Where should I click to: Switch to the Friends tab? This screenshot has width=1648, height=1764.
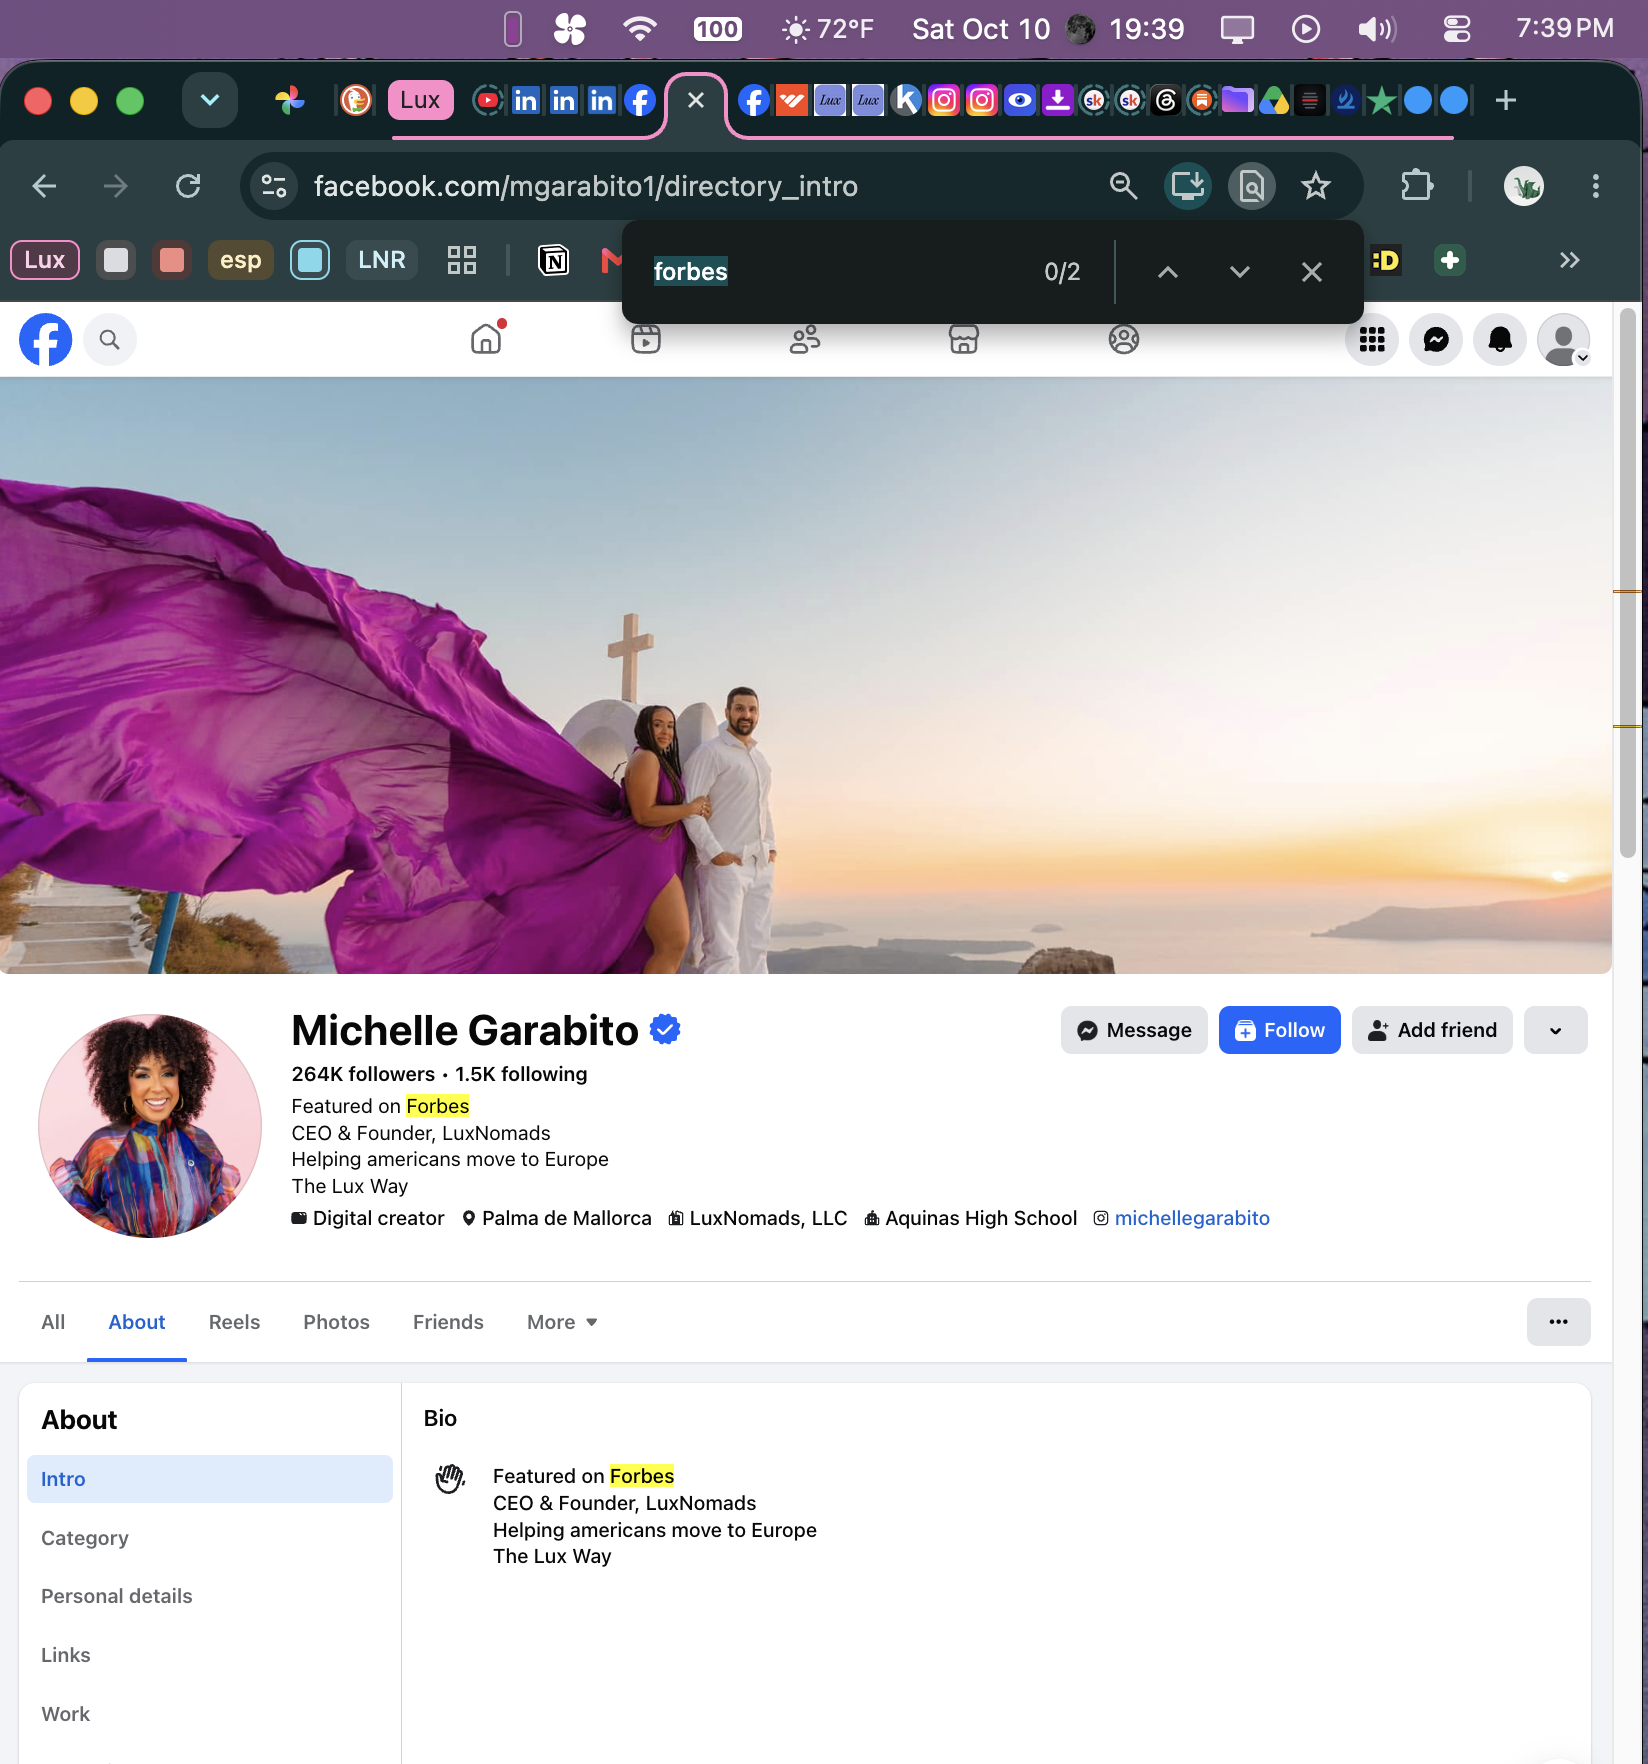[x=448, y=1322]
